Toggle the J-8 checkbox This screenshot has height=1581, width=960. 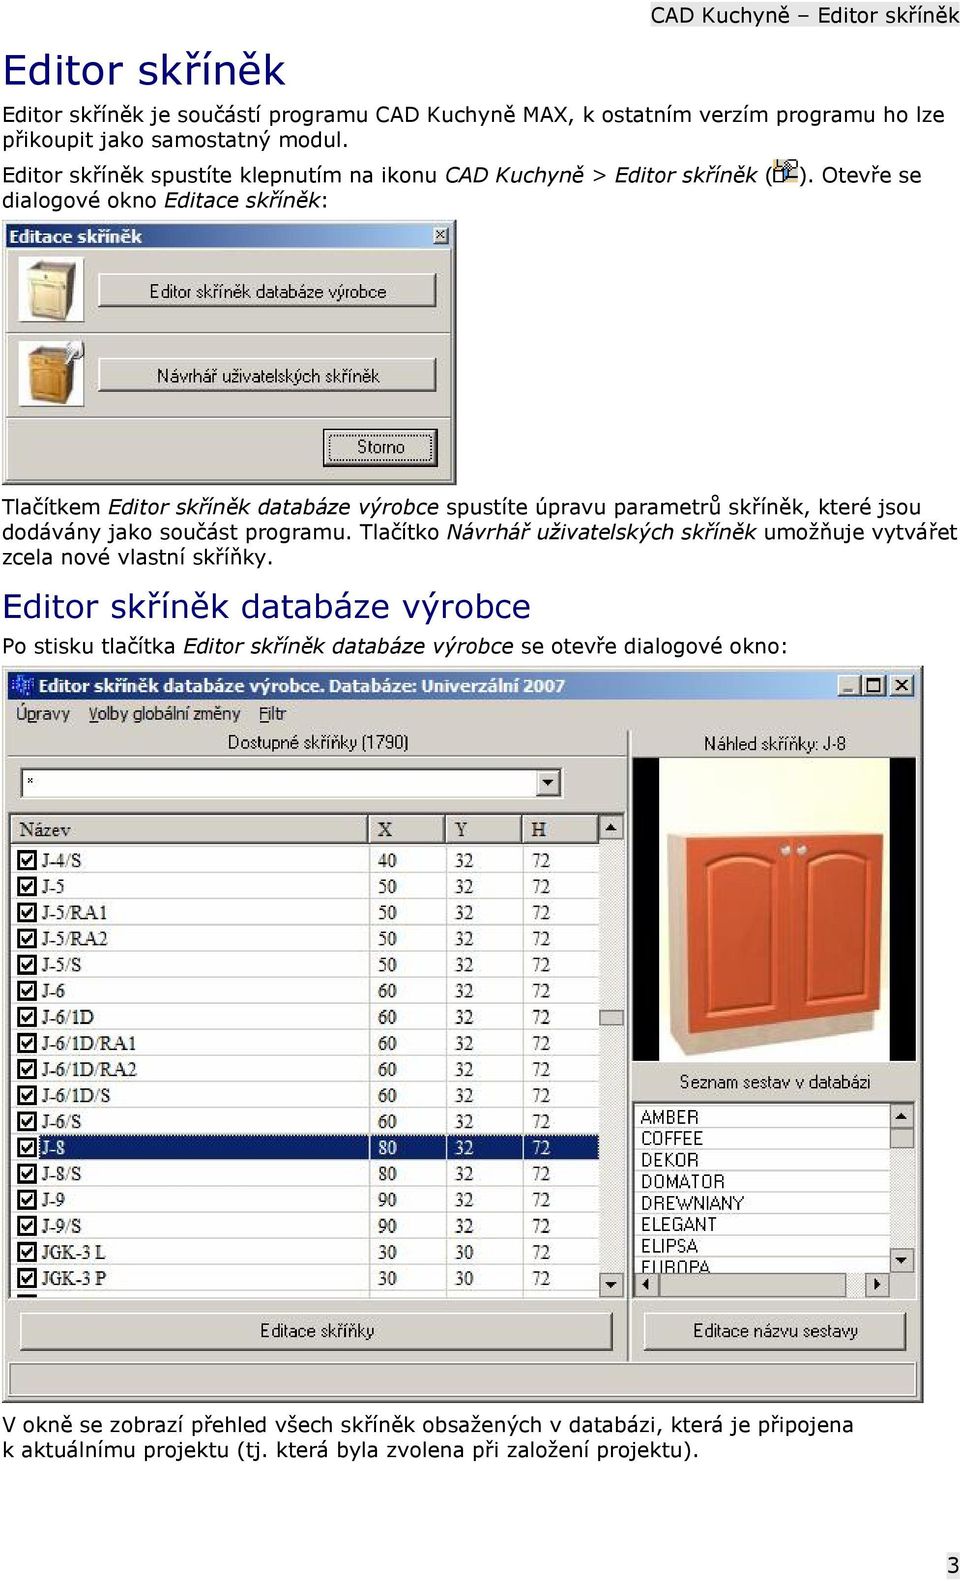(x=28, y=1147)
